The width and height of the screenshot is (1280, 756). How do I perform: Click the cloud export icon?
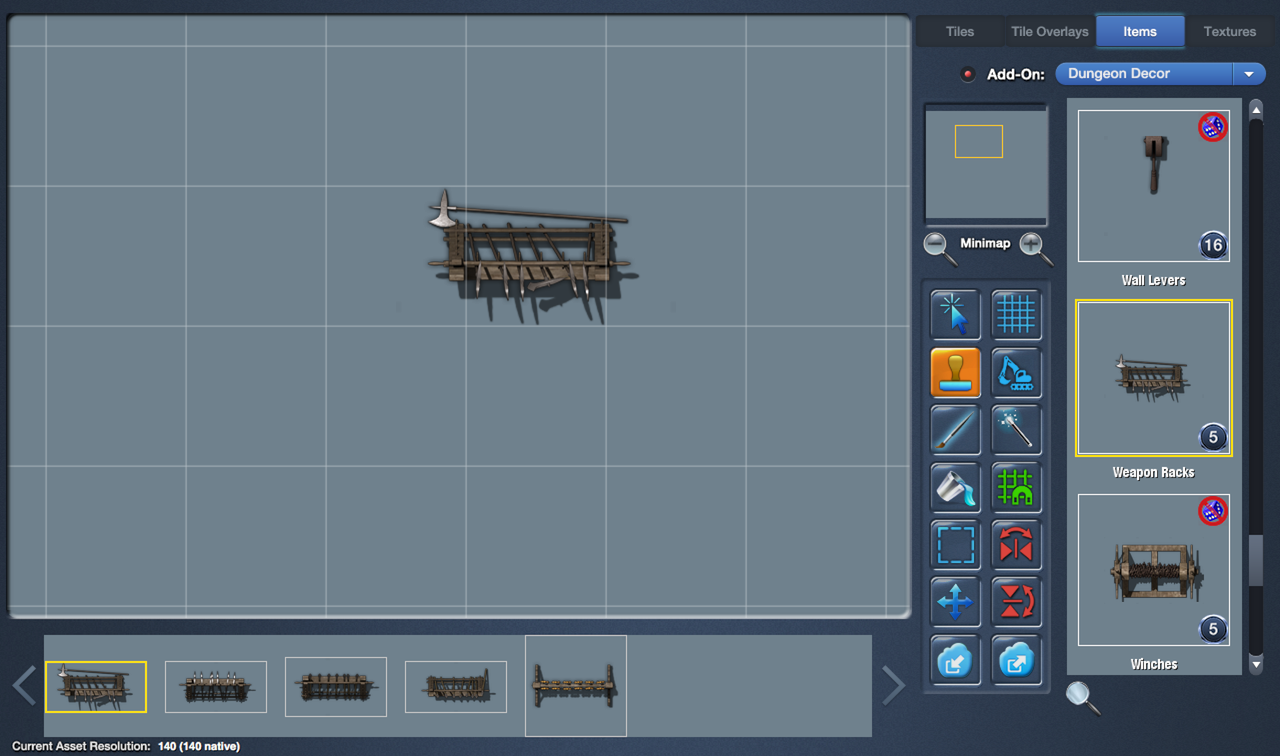coord(1016,660)
